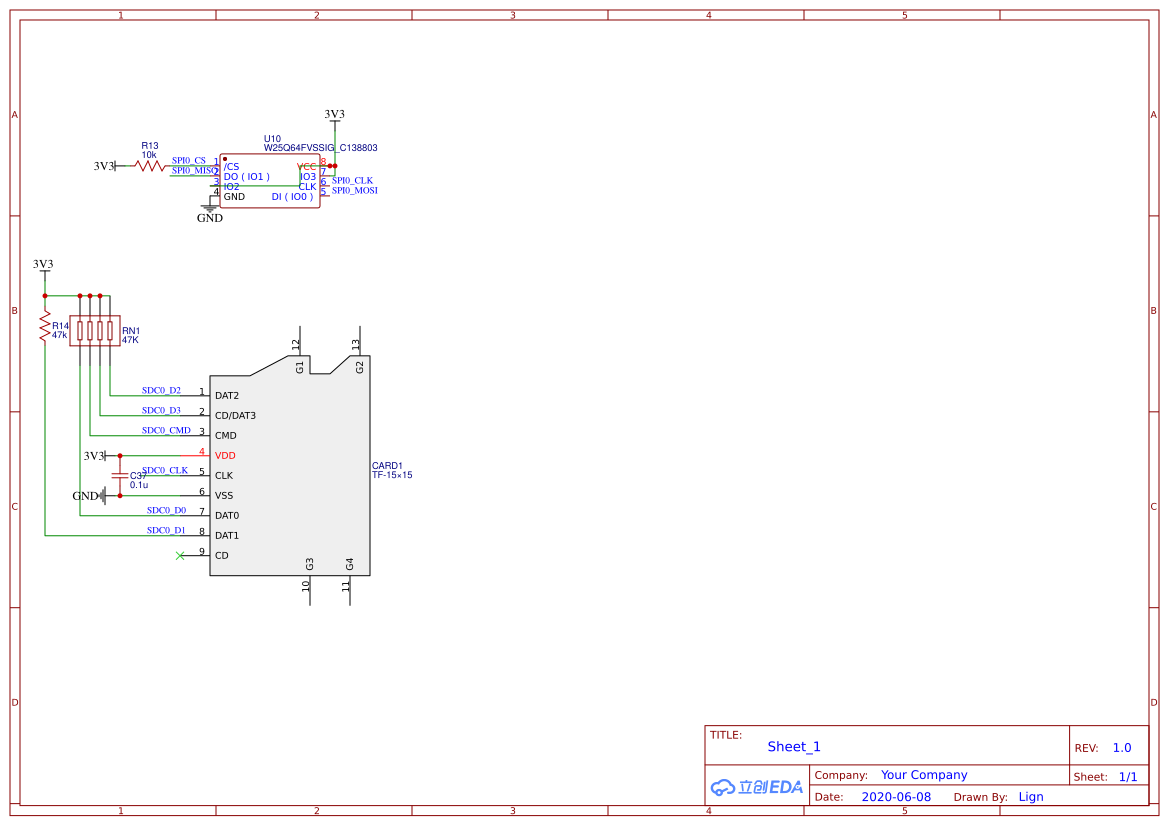
Task: Select the U10 W25Q64FVSSIG part name
Action: pyautogui.click(x=320, y=147)
